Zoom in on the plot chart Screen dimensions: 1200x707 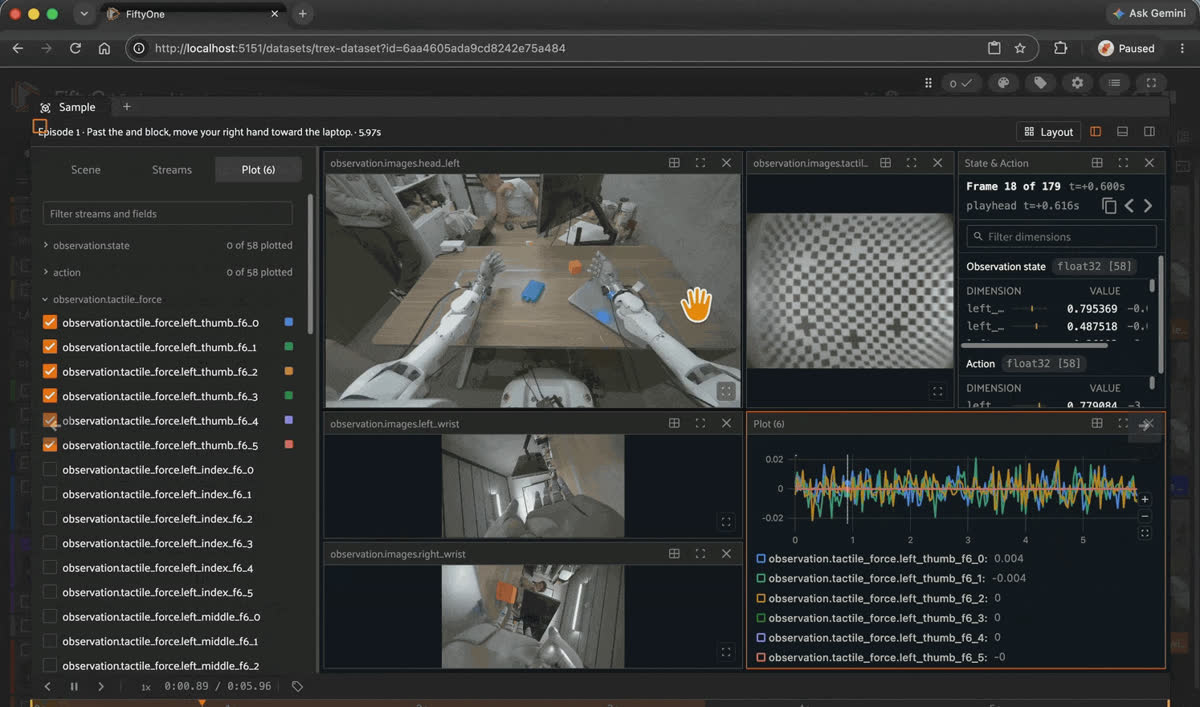1145,499
